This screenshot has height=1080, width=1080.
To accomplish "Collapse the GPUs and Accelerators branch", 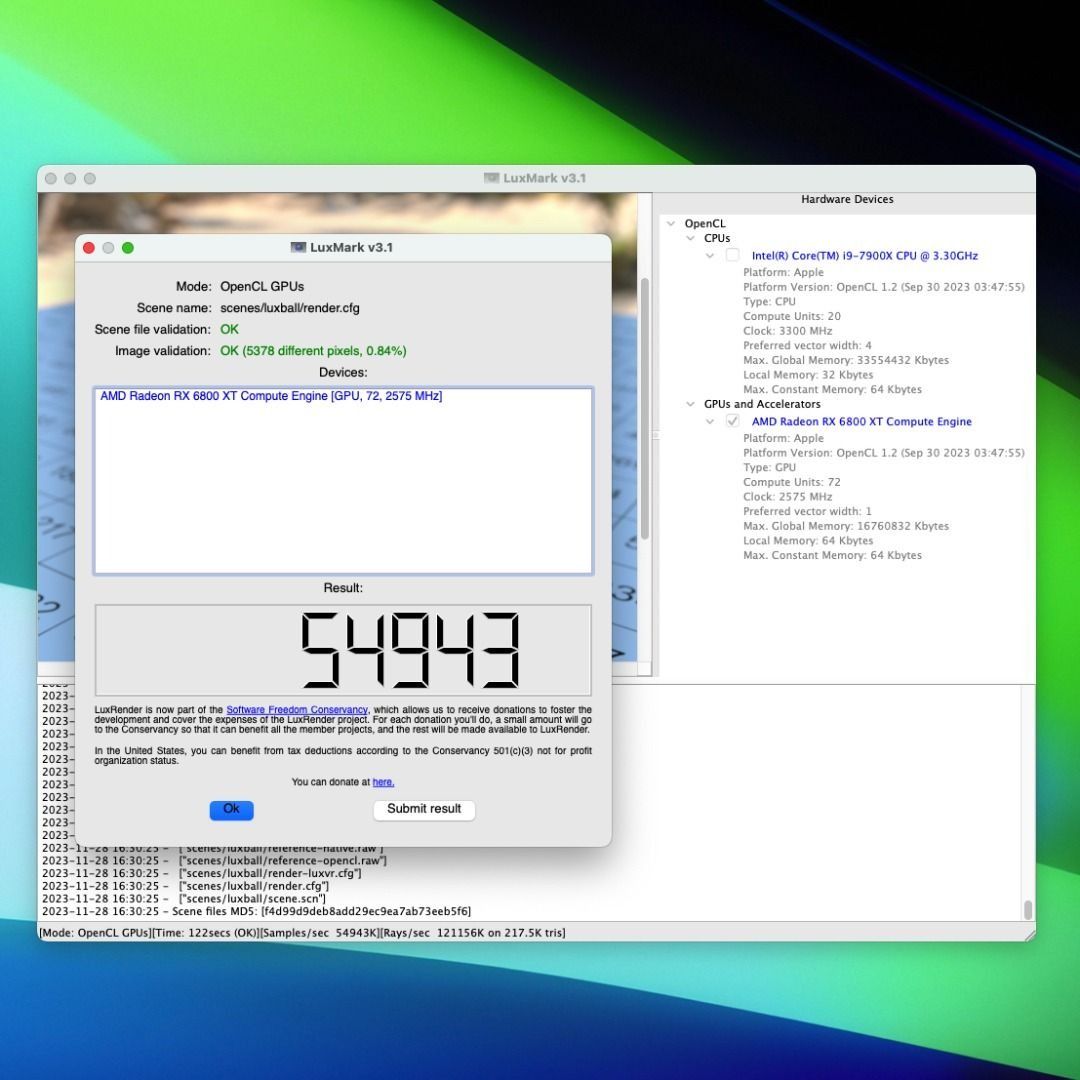I will coord(690,405).
